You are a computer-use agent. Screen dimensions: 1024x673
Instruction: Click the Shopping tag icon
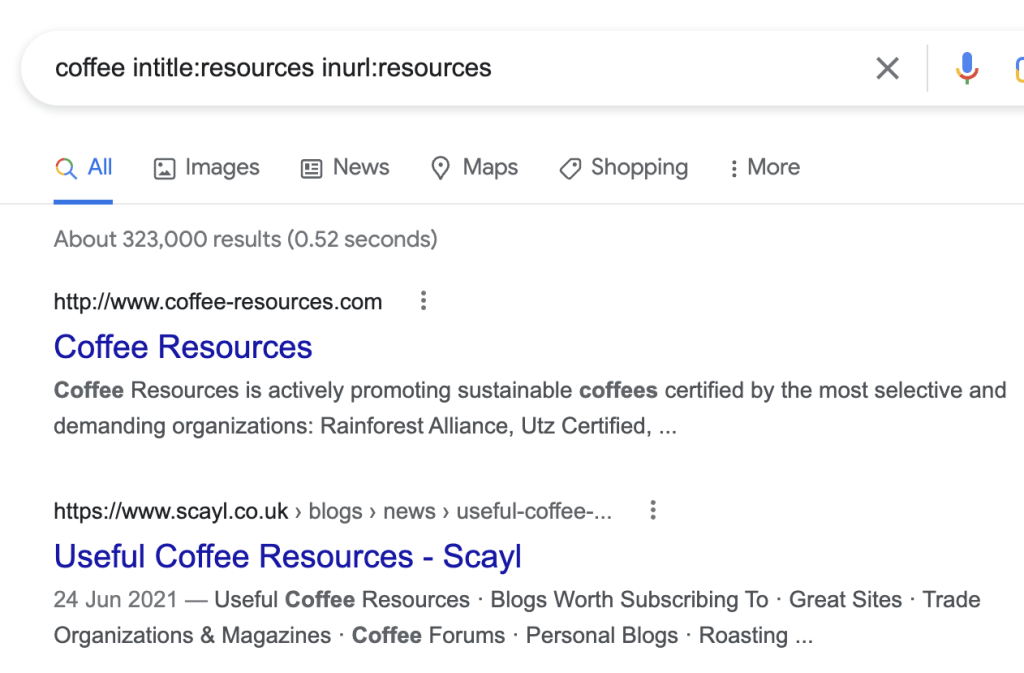[x=570, y=168]
